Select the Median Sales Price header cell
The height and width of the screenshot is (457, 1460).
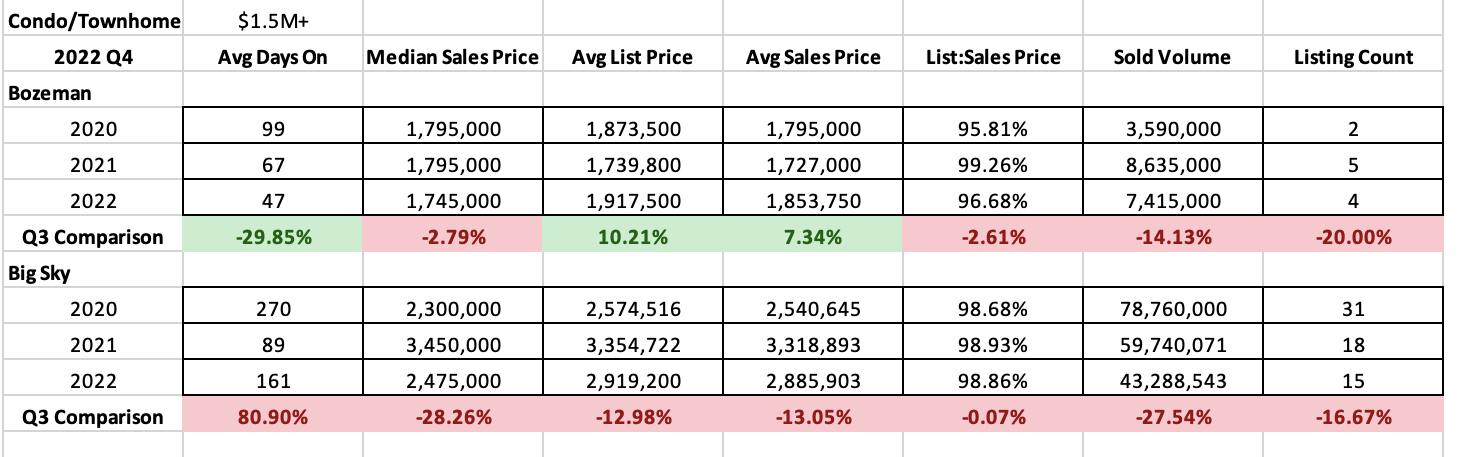(x=453, y=57)
